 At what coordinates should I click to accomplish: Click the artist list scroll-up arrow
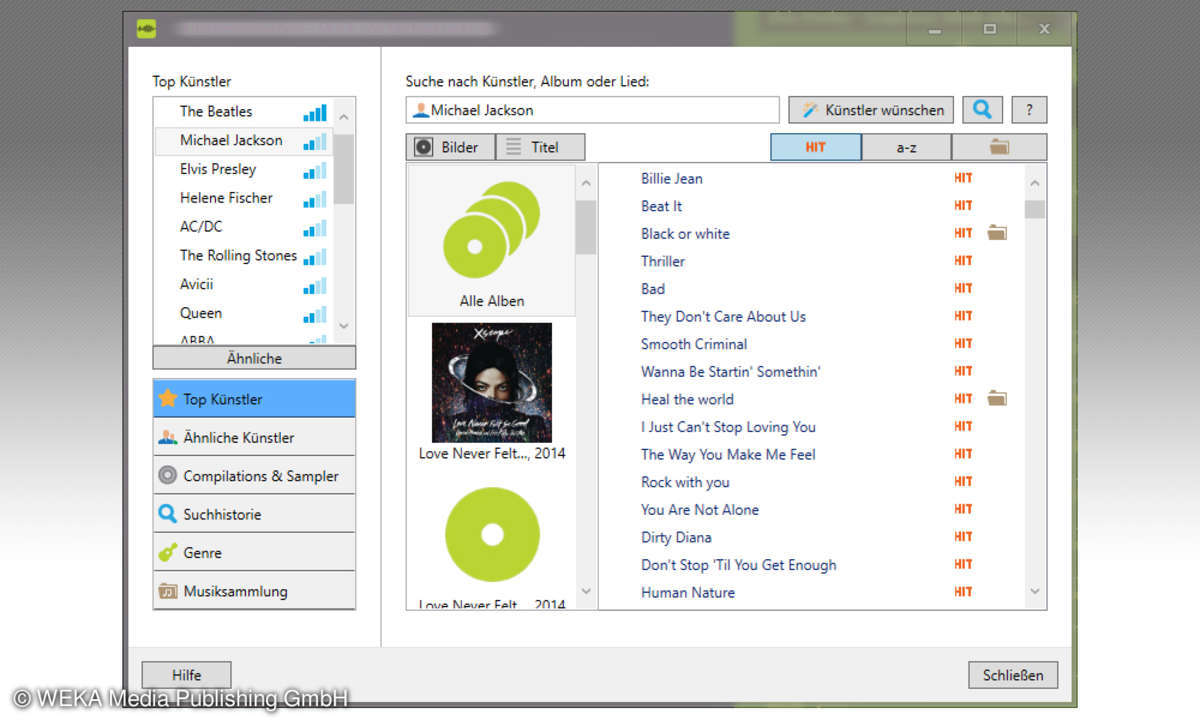tap(344, 115)
